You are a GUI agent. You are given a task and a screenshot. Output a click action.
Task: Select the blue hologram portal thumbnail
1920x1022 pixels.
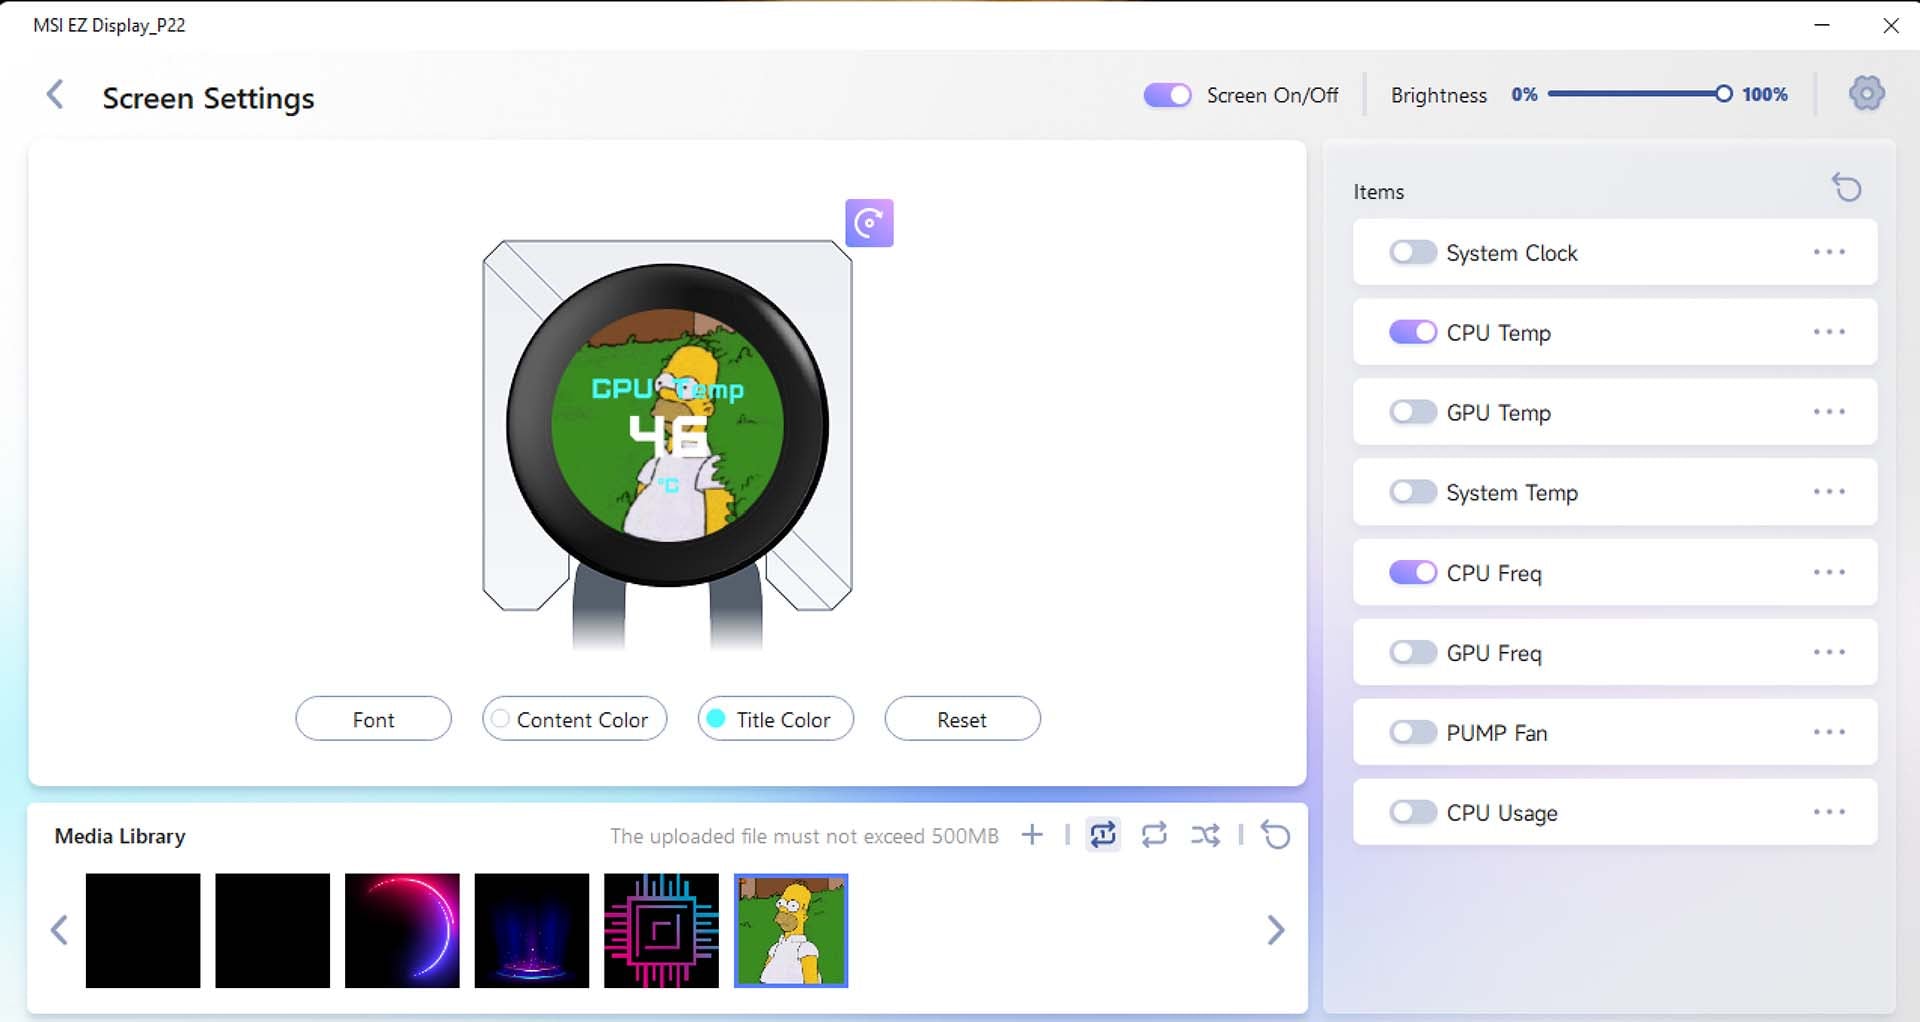tap(531, 930)
